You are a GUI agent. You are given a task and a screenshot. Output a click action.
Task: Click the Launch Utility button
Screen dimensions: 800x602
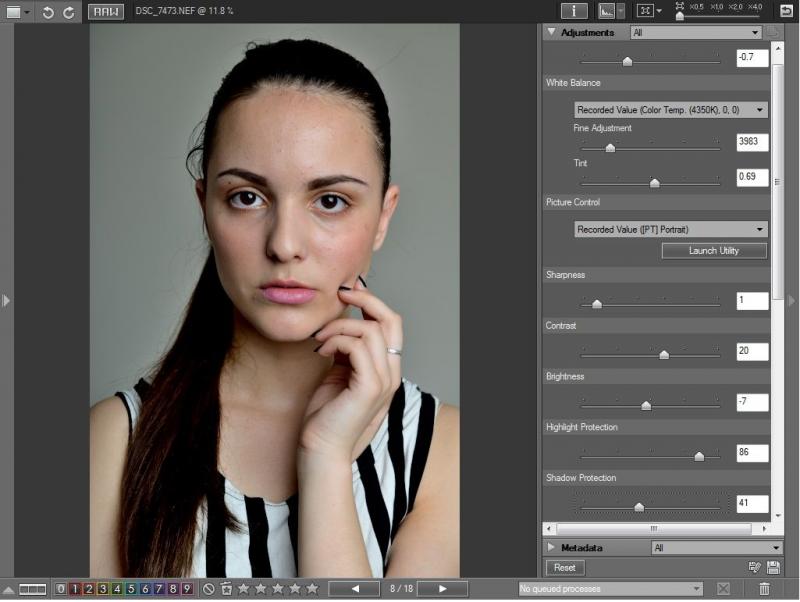coord(714,250)
